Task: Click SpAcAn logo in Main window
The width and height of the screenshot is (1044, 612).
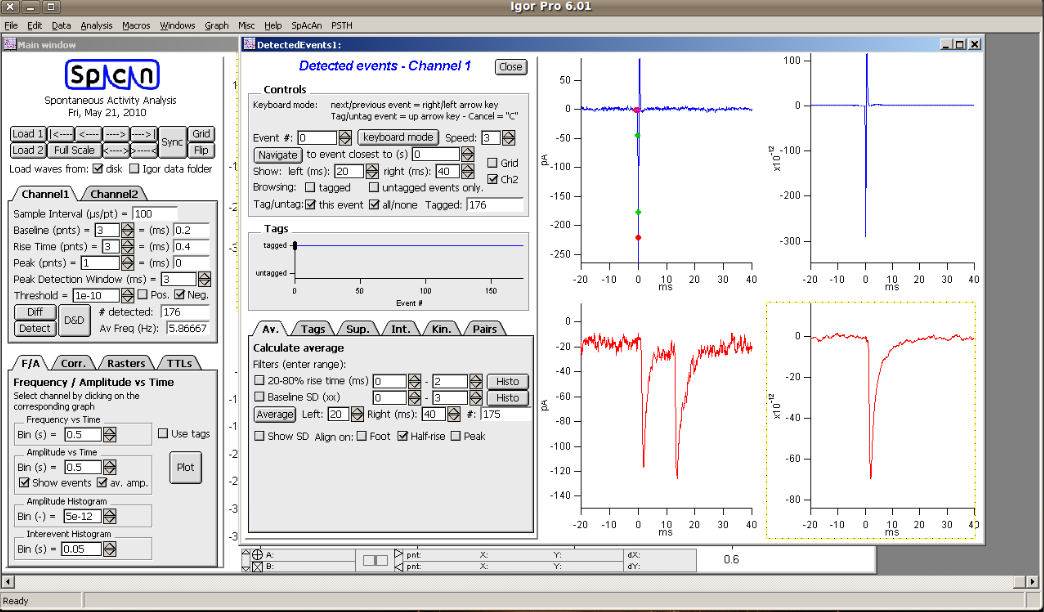Action: point(113,75)
